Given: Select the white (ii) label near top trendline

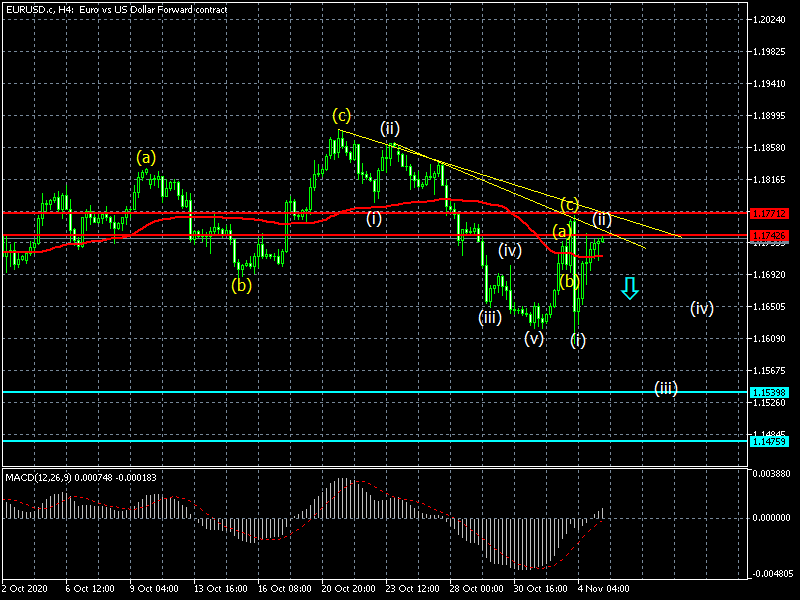Looking at the screenshot, I should pyautogui.click(x=390, y=128).
